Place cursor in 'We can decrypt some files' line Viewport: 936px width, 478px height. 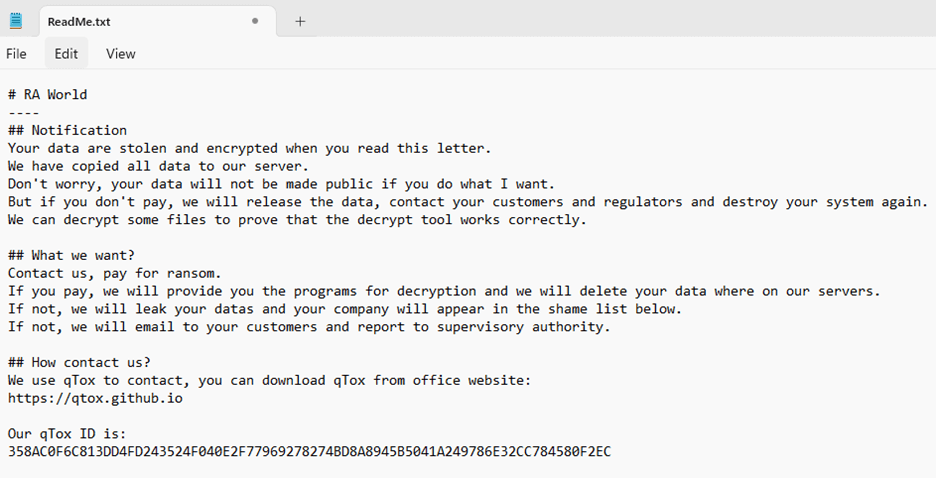(x=297, y=220)
